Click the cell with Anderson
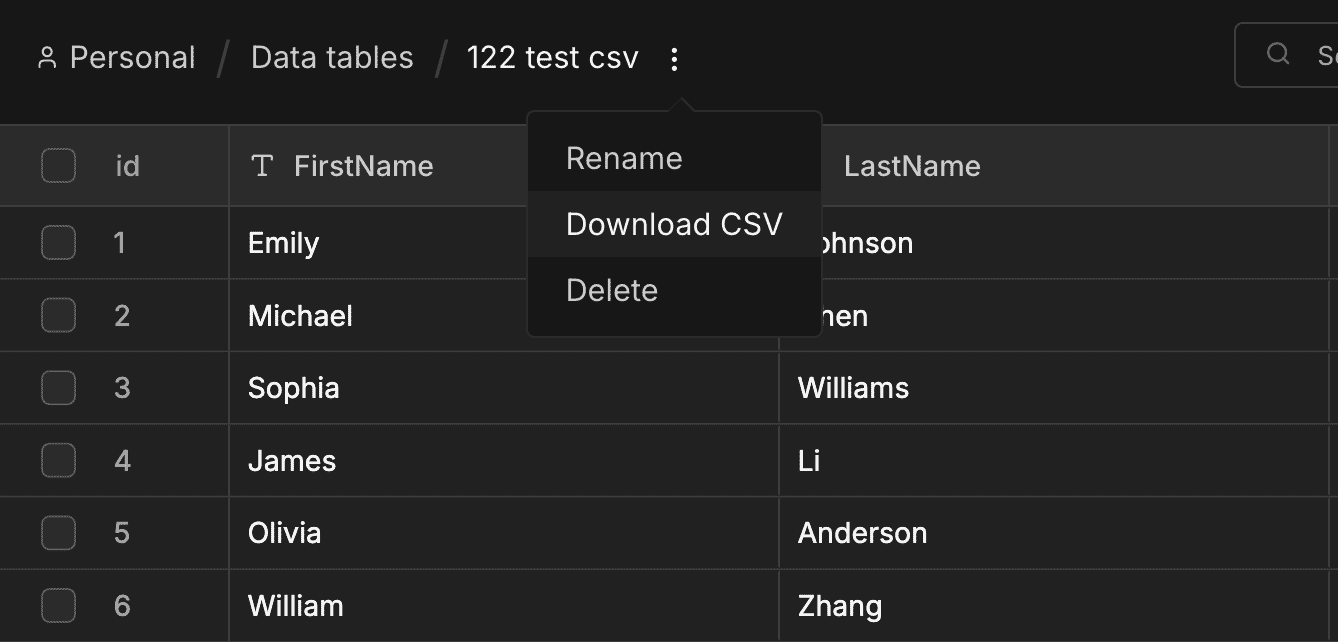Screen dimensions: 1338x642 coord(862,532)
